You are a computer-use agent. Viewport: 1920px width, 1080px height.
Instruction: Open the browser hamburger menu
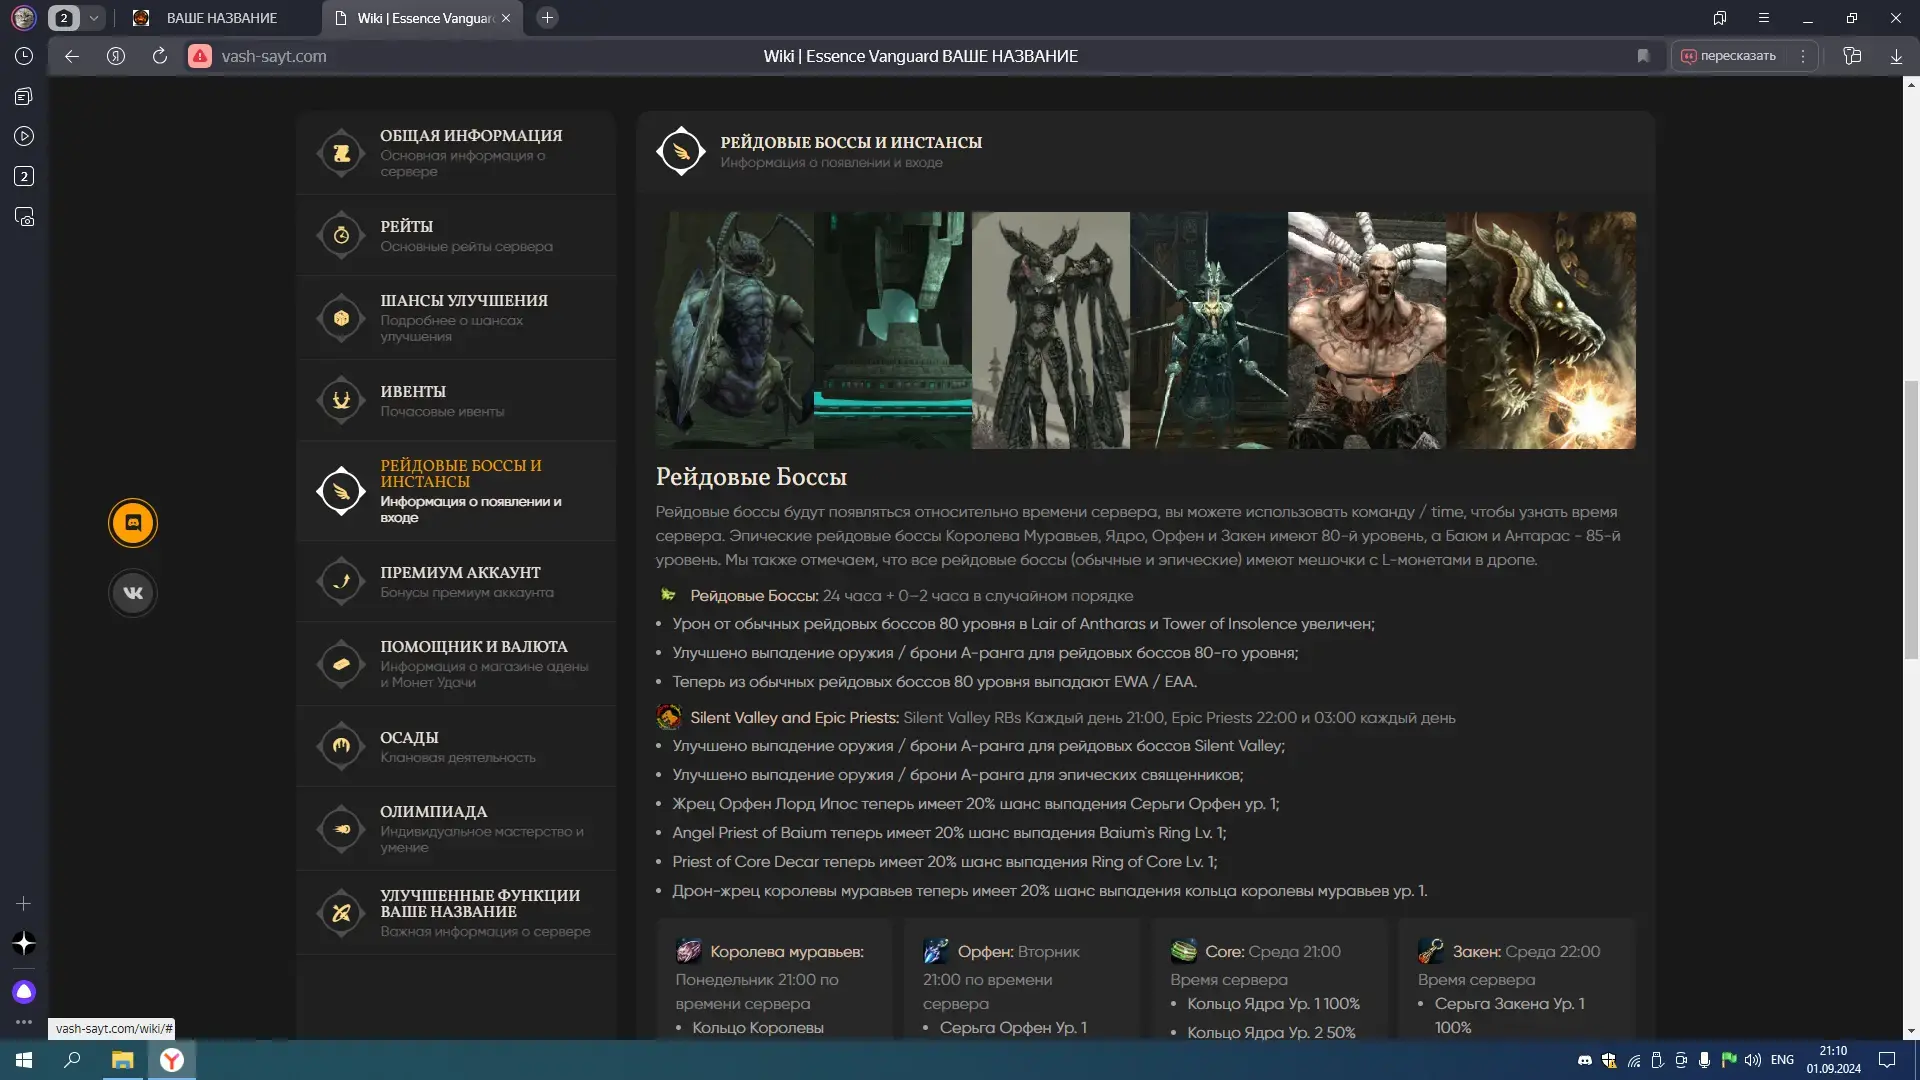coord(1764,18)
